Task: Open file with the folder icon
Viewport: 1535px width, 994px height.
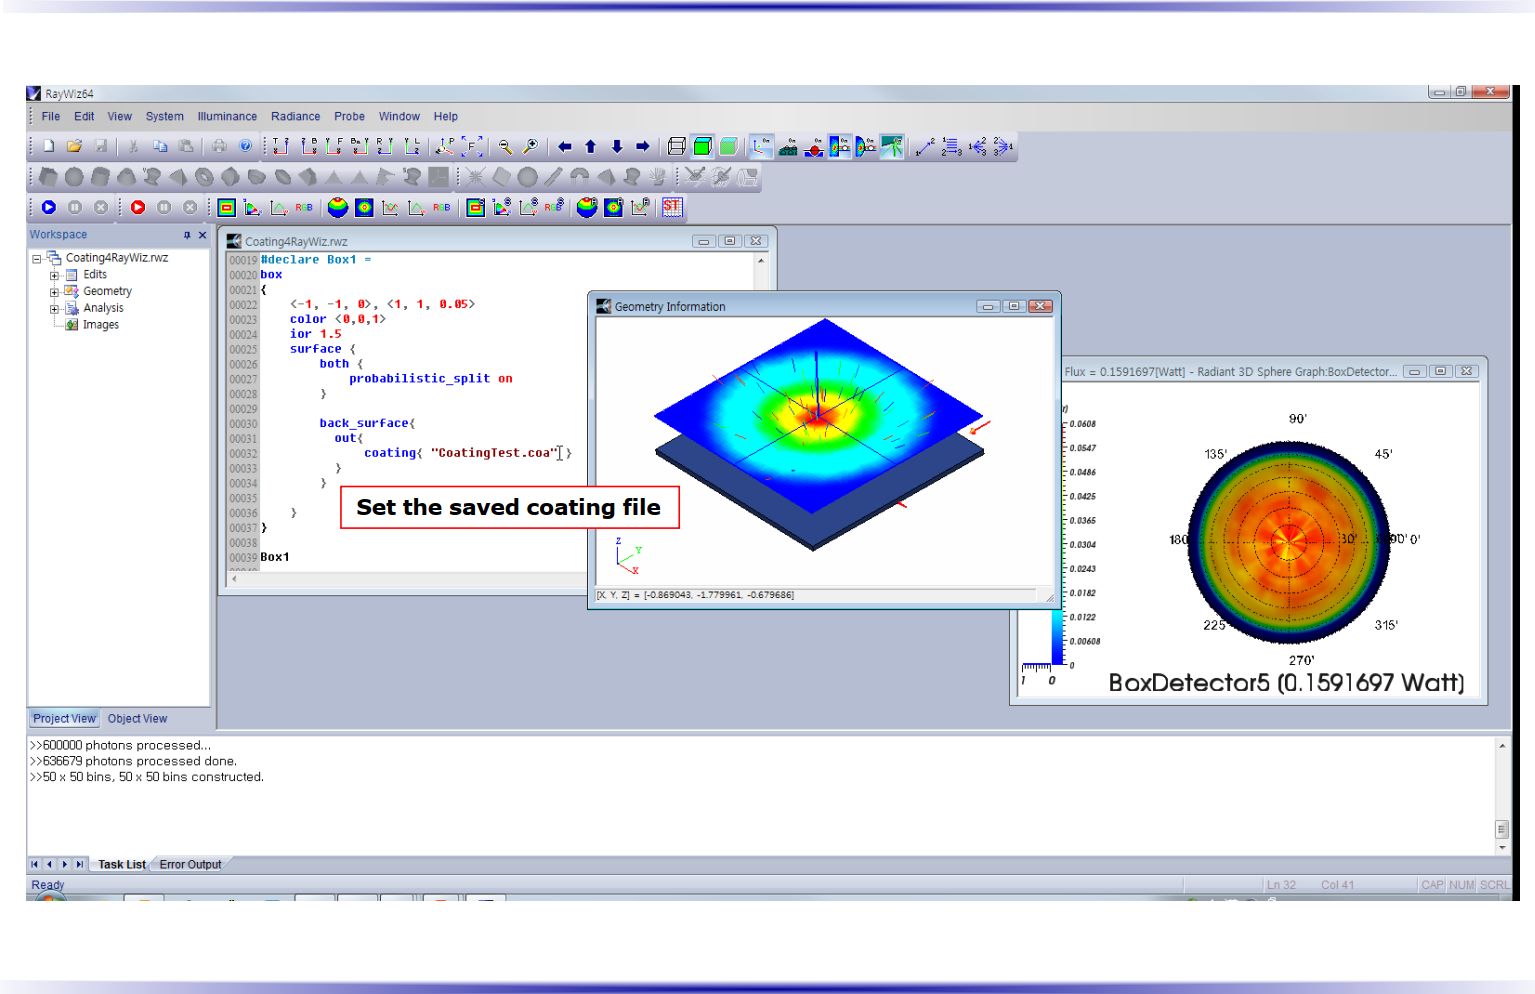Action: [x=74, y=147]
